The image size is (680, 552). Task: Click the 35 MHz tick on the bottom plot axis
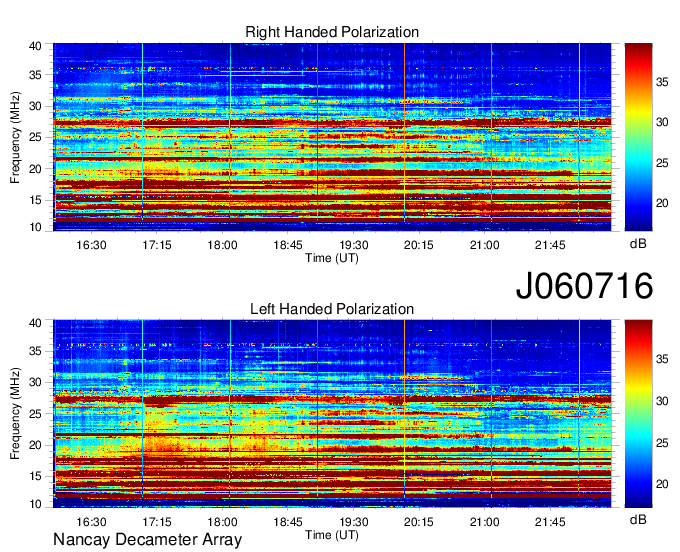35,351
